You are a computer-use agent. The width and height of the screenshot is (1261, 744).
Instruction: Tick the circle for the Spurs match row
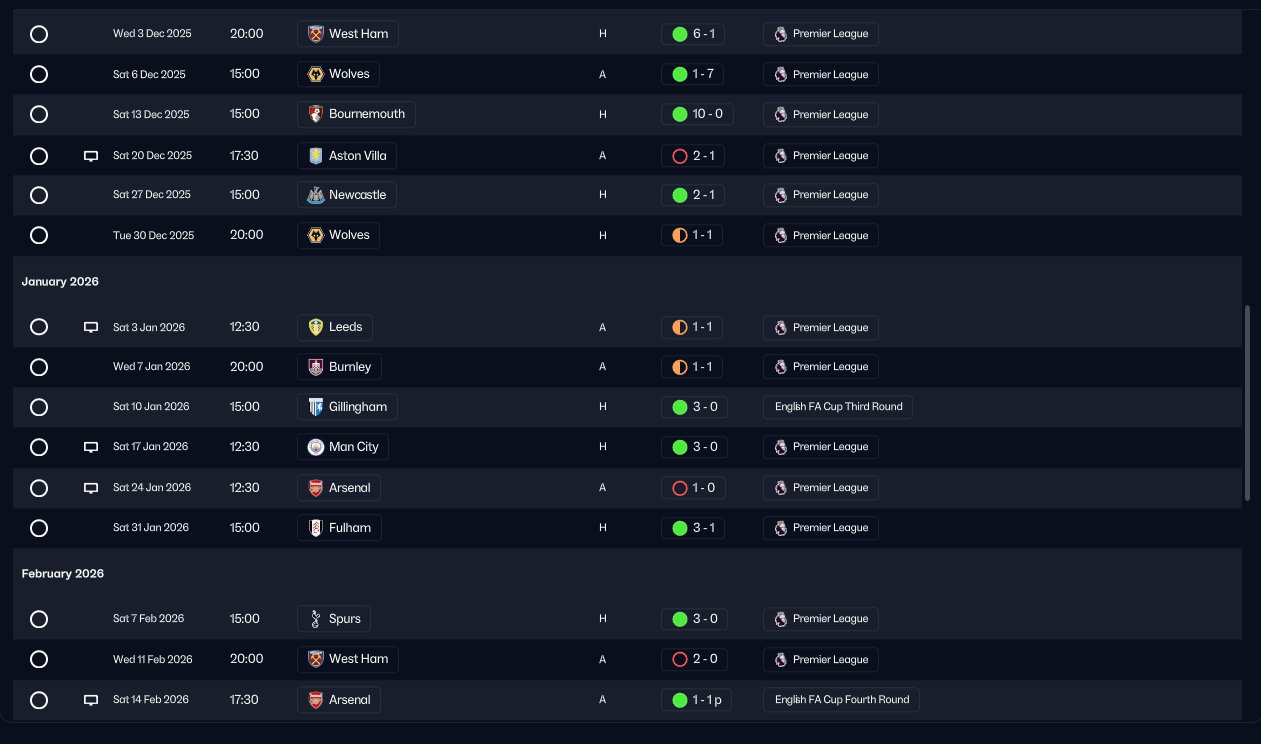[x=39, y=619]
